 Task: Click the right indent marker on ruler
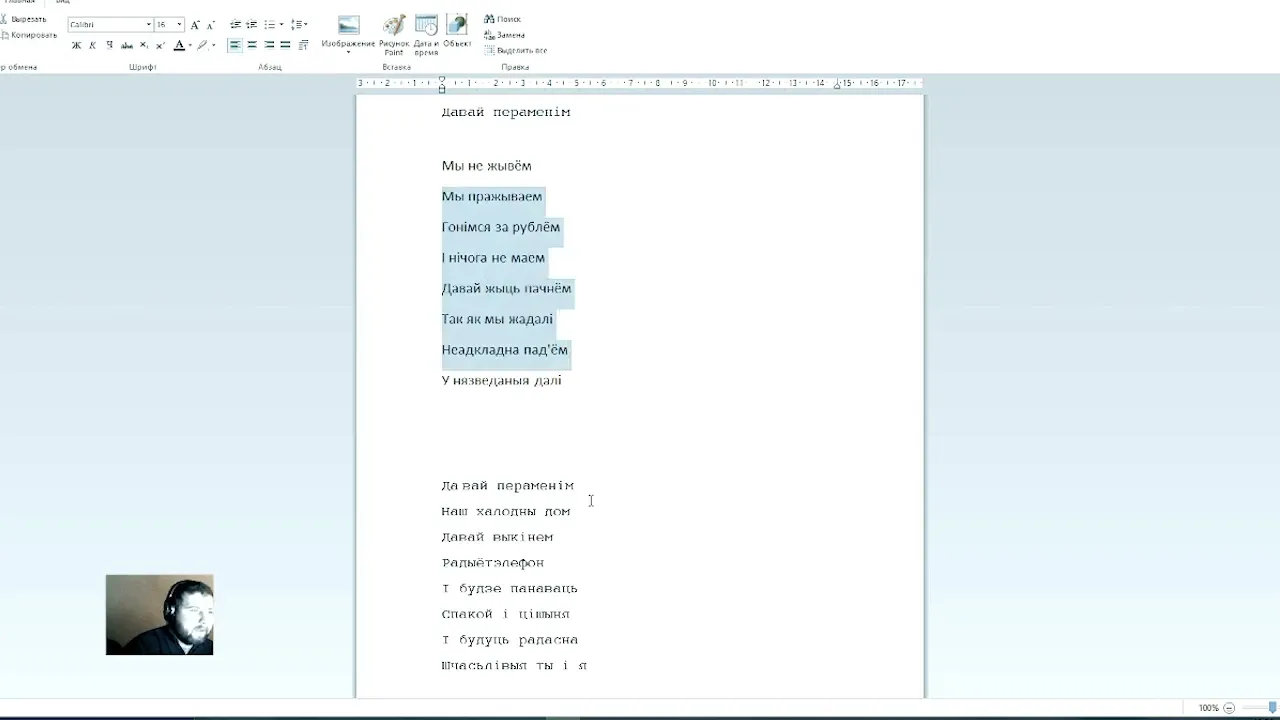pyautogui.click(x=838, y=87)
